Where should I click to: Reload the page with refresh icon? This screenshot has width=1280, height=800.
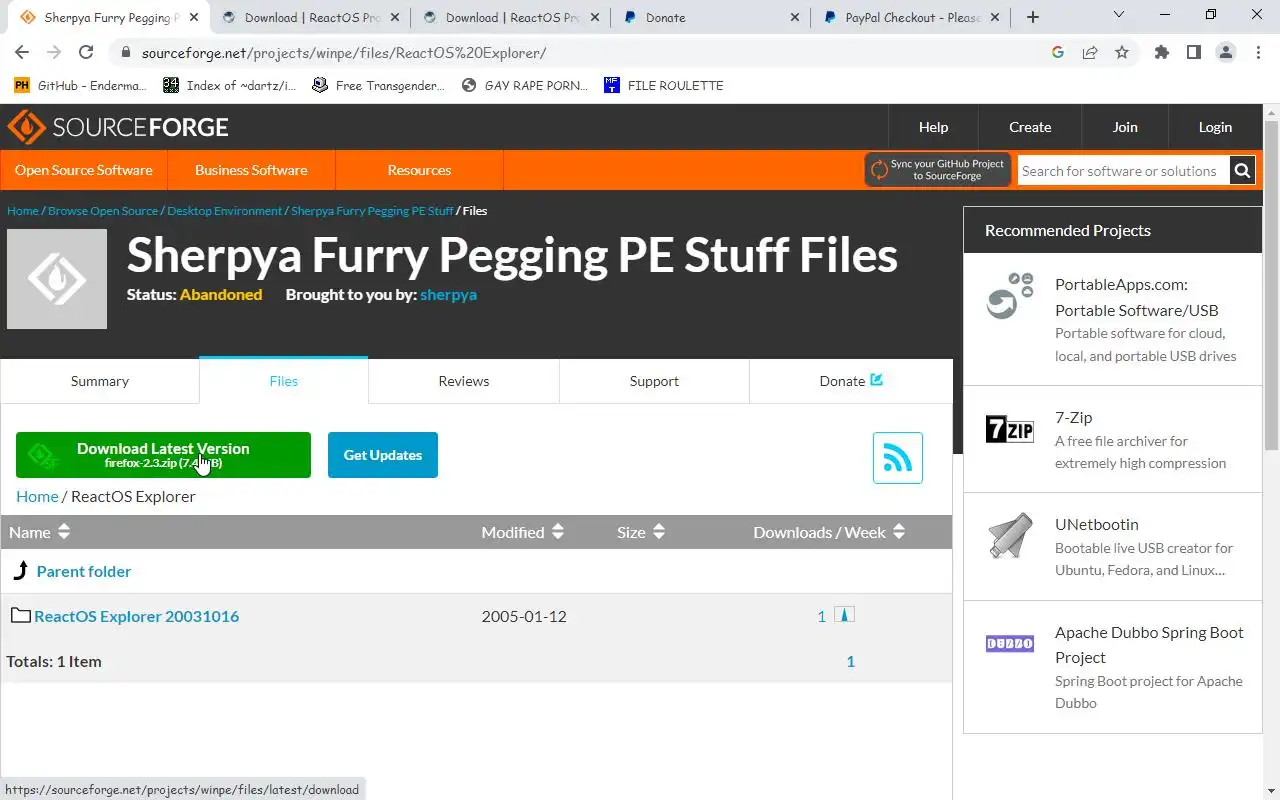(x=86, y=53)
